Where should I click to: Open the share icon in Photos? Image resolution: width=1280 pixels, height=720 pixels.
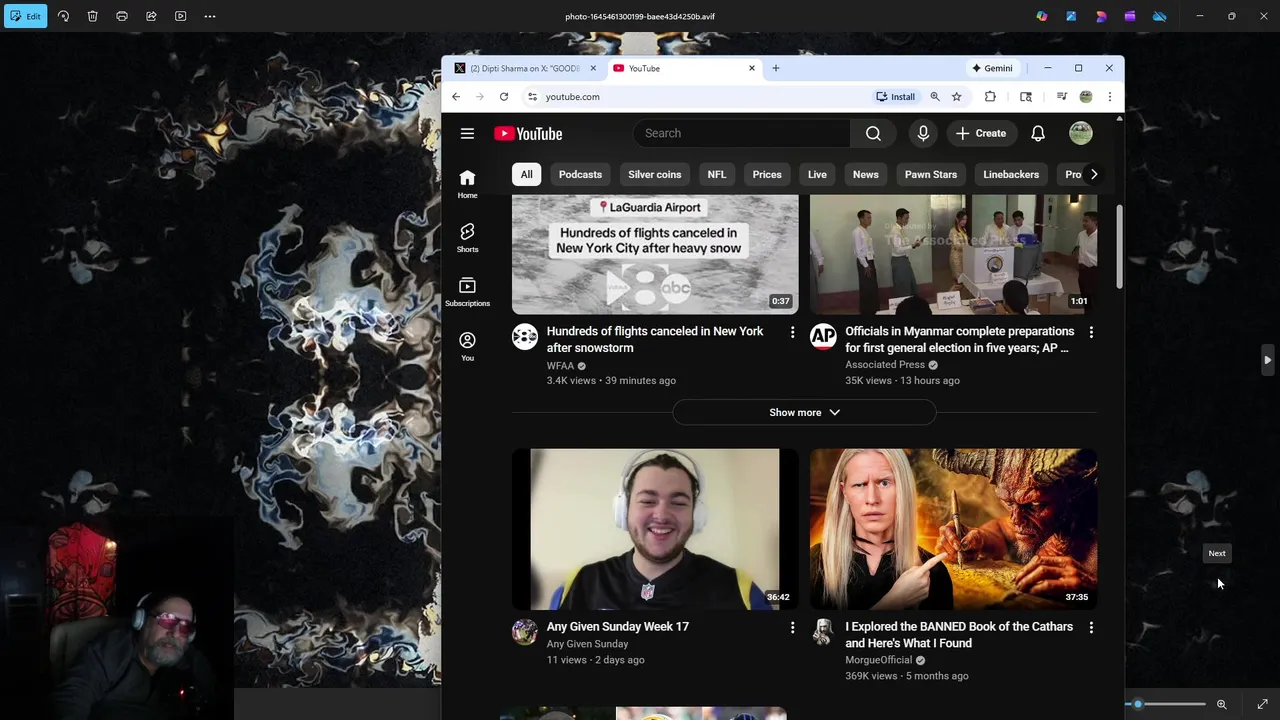pyautogui.click(x=151, y=16)
